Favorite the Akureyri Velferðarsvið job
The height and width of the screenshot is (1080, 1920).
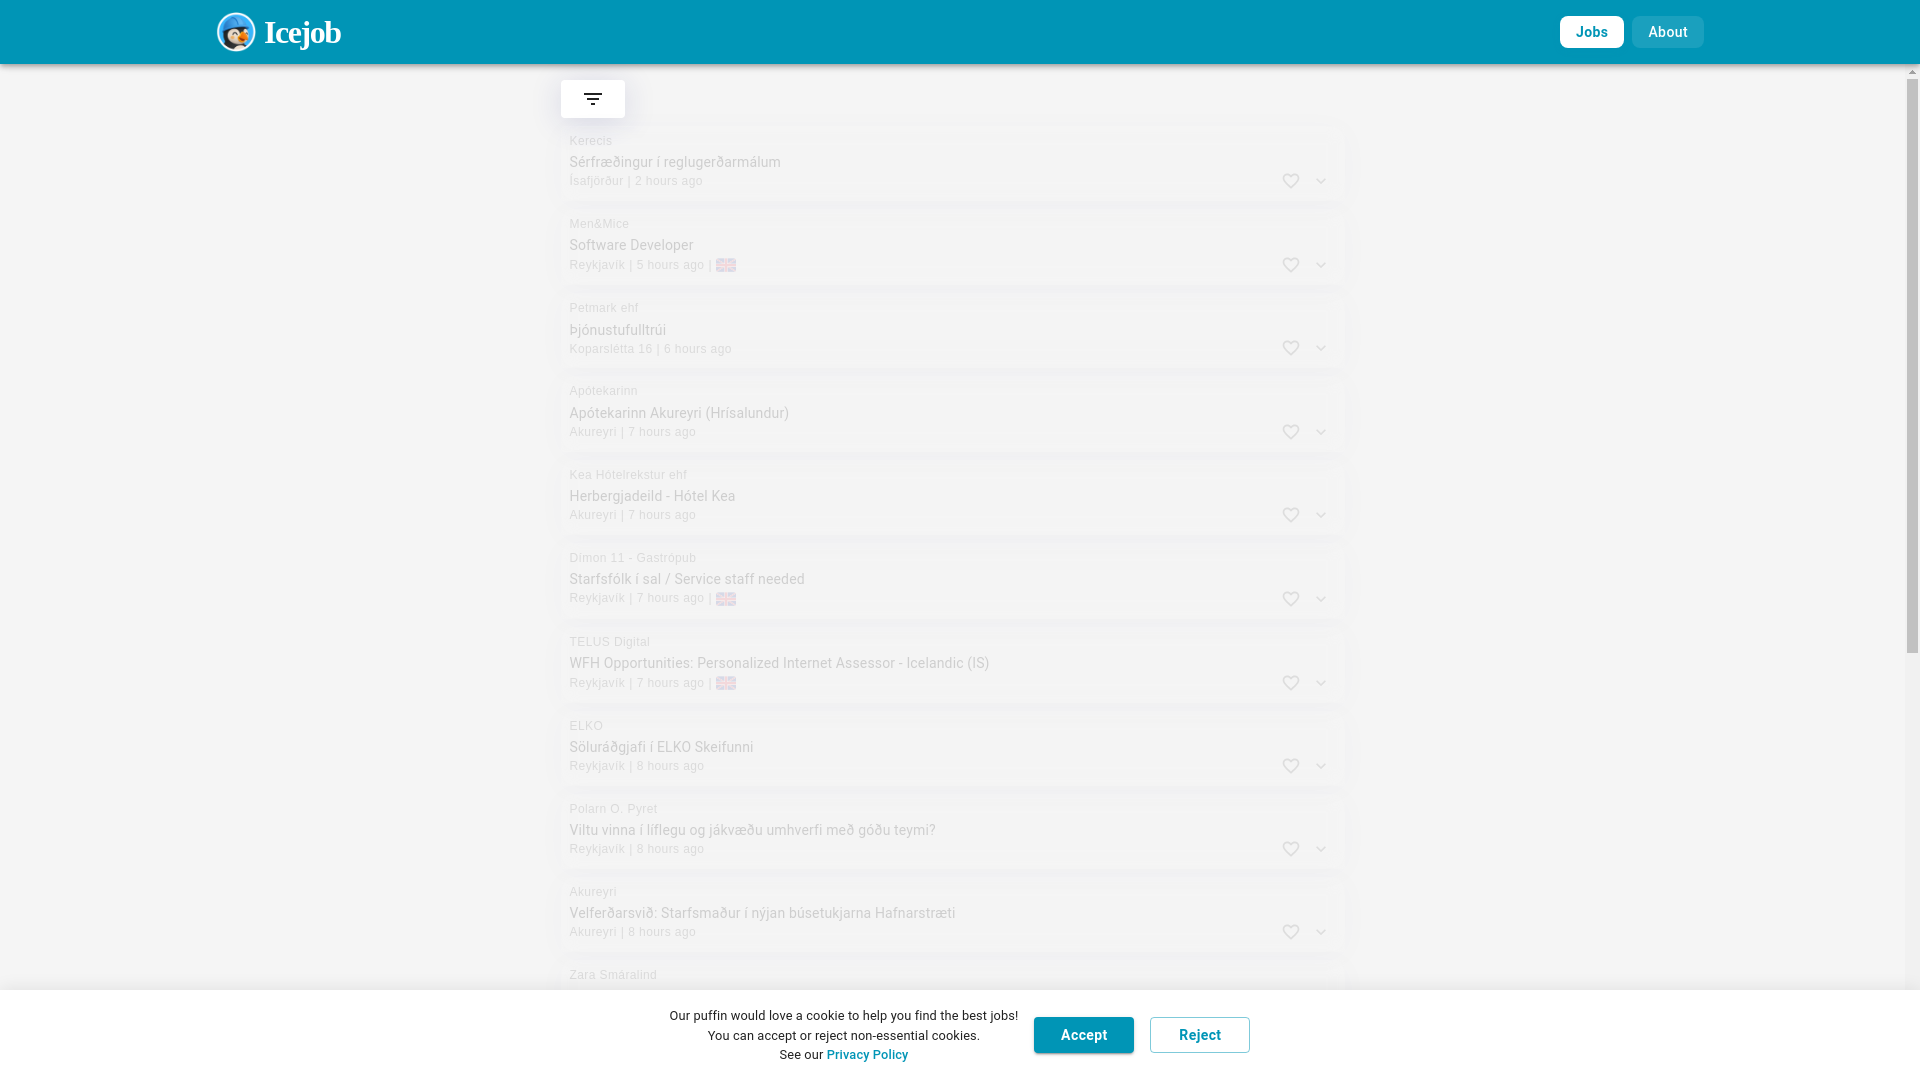tap(1291, 932)
